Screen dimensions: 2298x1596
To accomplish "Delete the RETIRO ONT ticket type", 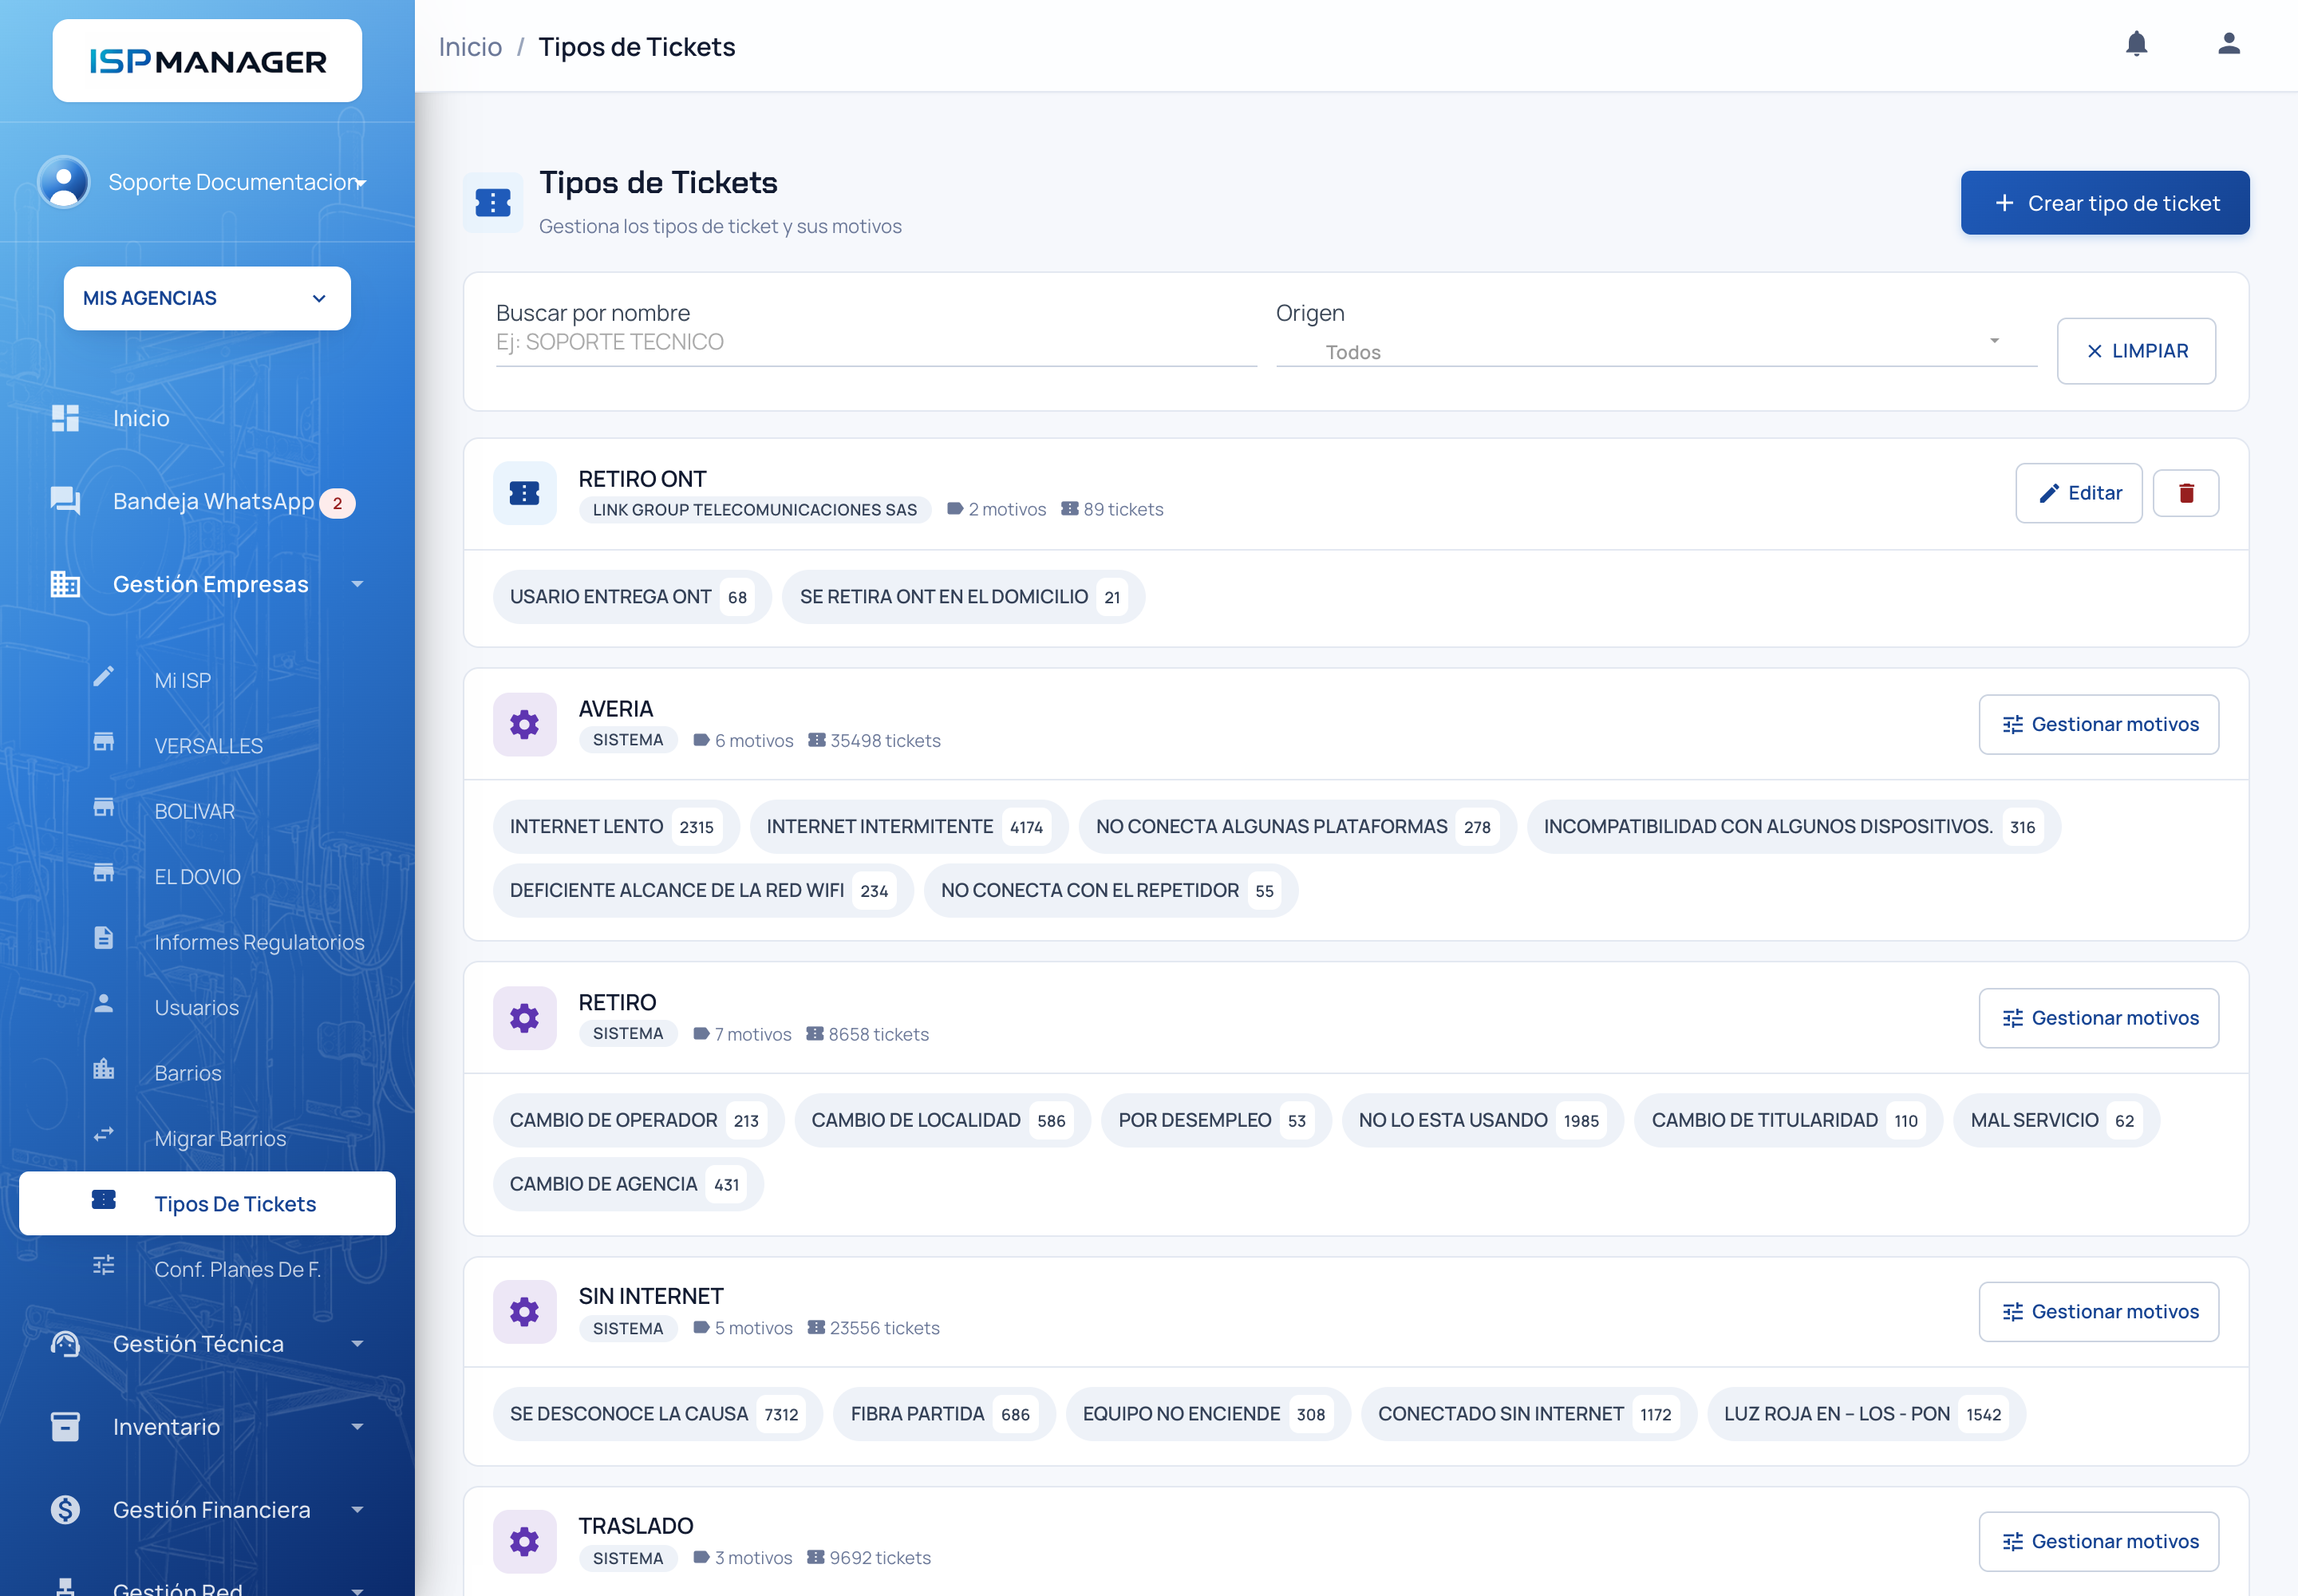I will pos(2186,493).
